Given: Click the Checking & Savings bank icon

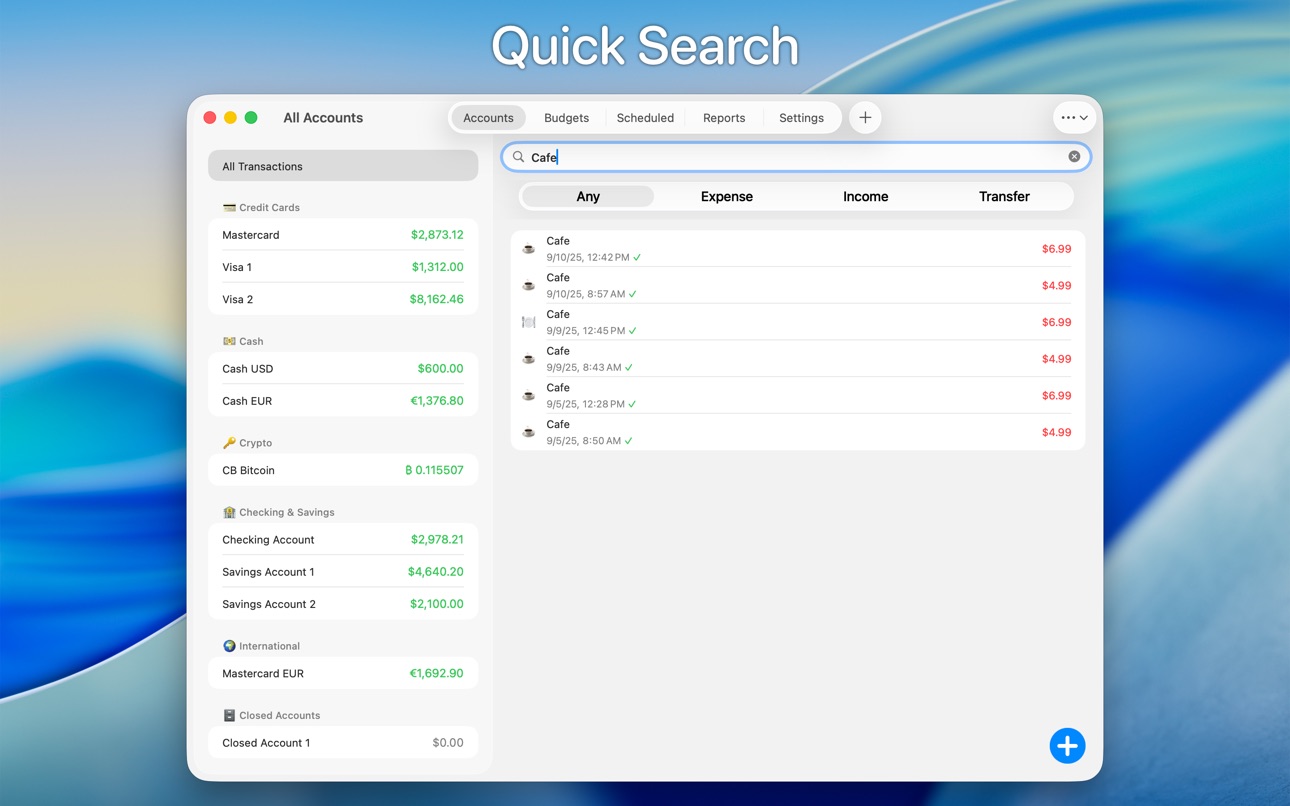Looking at the screenshot, I should tap(229, 512).
